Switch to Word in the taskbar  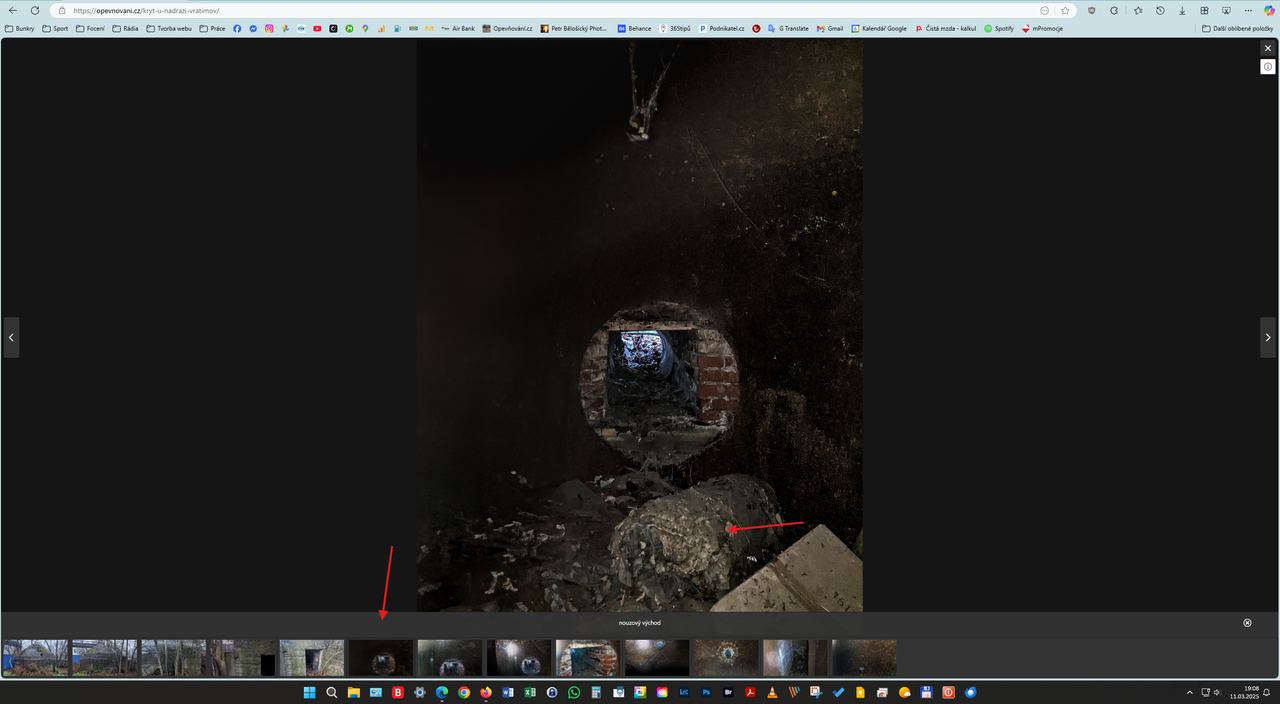point(508,692)
